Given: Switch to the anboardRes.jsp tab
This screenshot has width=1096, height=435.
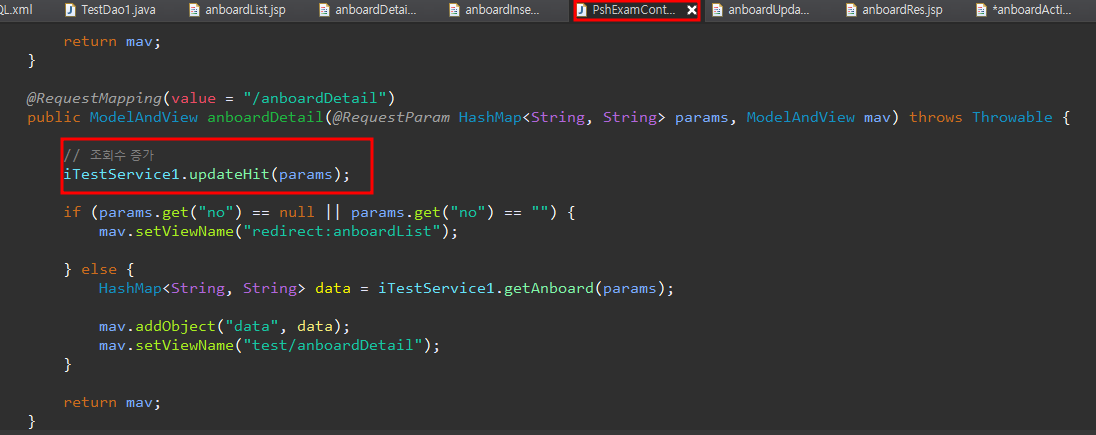Looking at the screenshot, I should (x=902, y=10).
